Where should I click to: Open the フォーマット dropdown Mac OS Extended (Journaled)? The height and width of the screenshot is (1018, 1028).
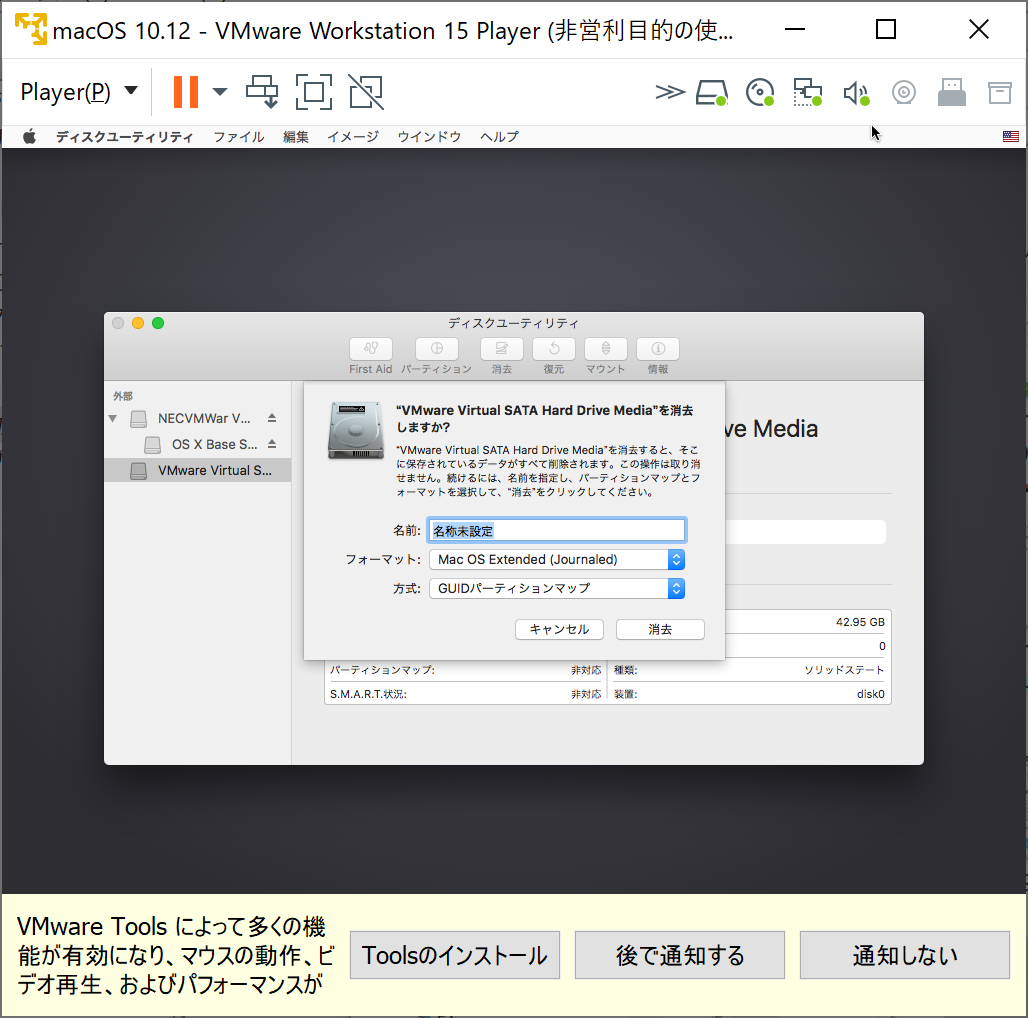point(557,559)
